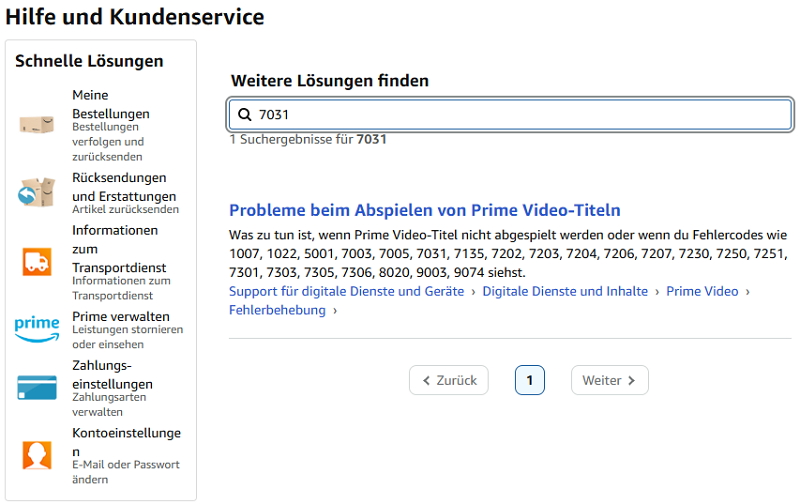Click the package icon beside Meine Bestellungen
Screen dimensions: 800x504
(x=37, y=124)
